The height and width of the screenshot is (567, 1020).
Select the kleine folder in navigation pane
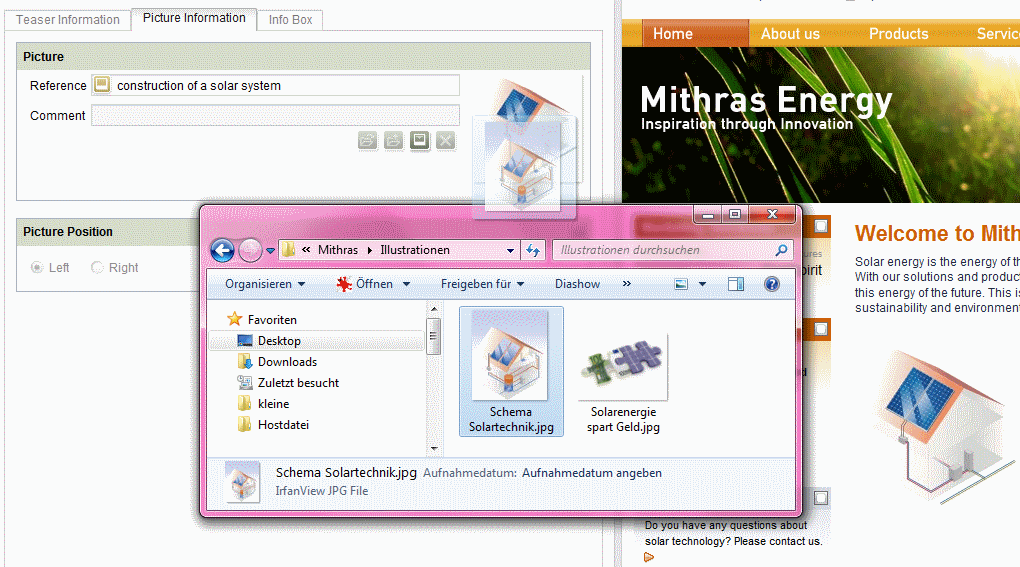point(273,404)
